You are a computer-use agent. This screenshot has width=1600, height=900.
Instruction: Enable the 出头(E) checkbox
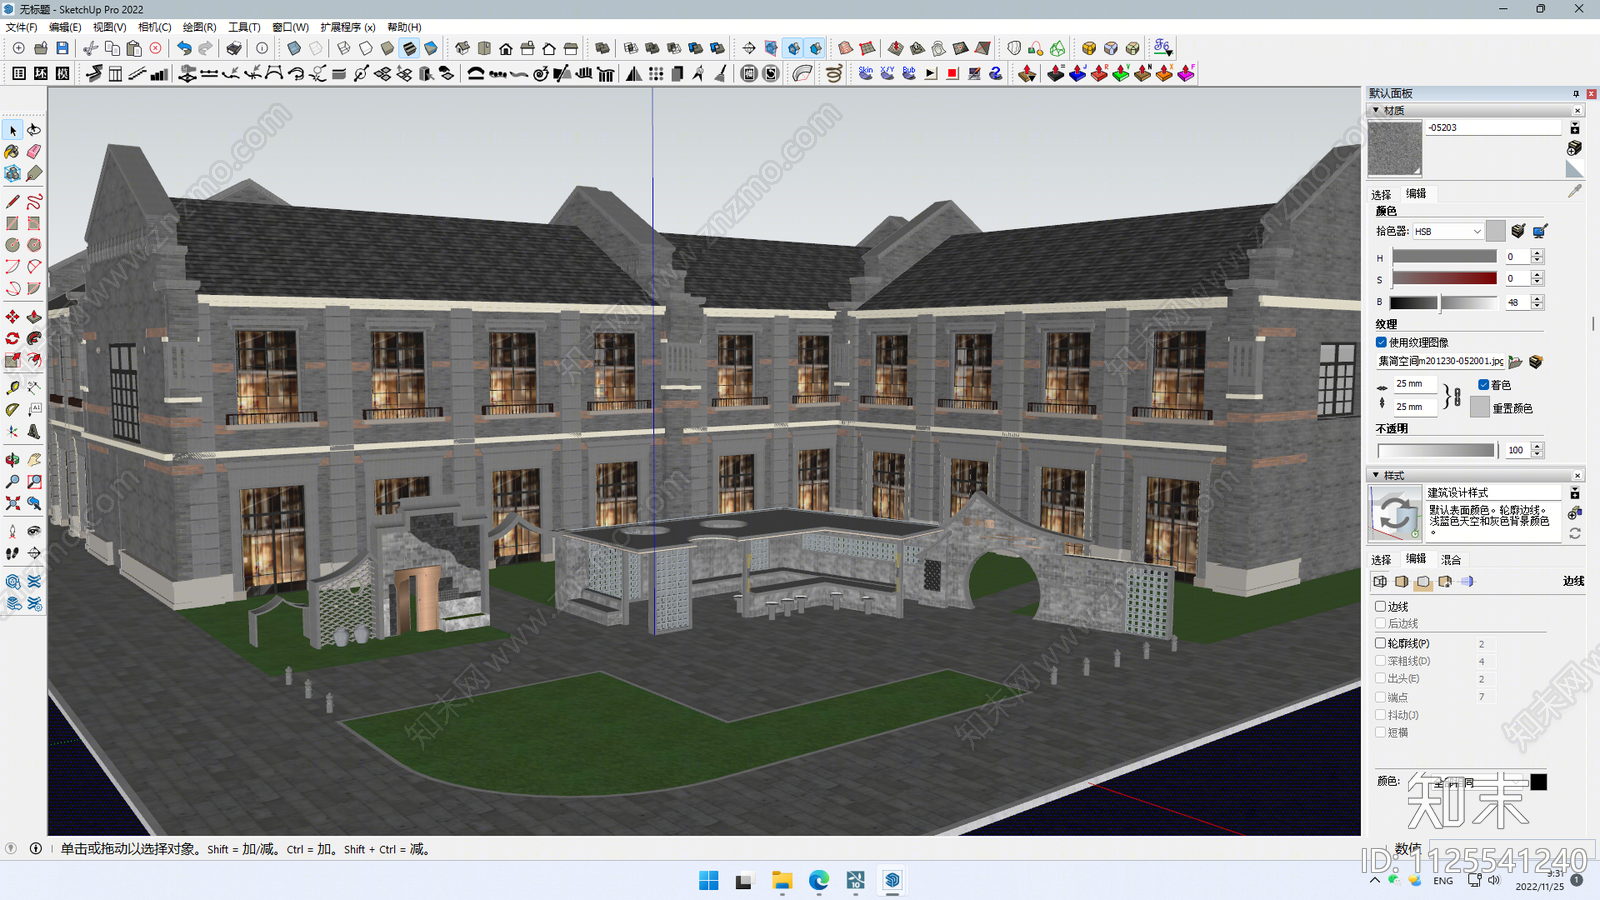coord(1381,678)
